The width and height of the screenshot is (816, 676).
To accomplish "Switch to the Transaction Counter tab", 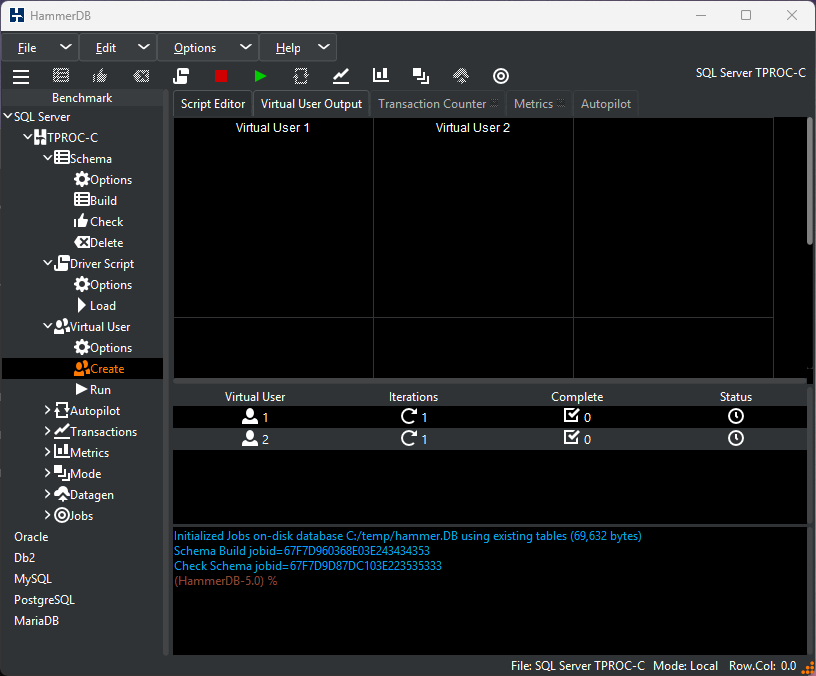I will click(438, 104).
